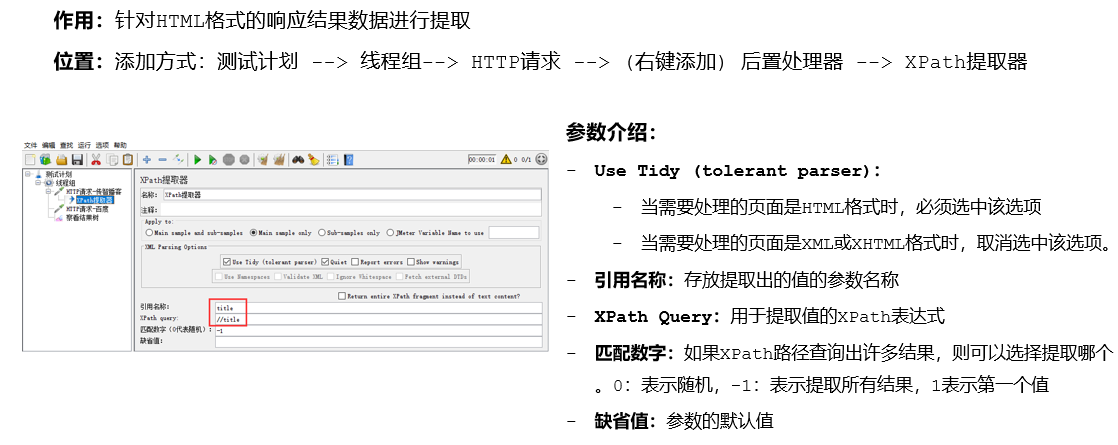Click the XPath query field

(379, 319)
